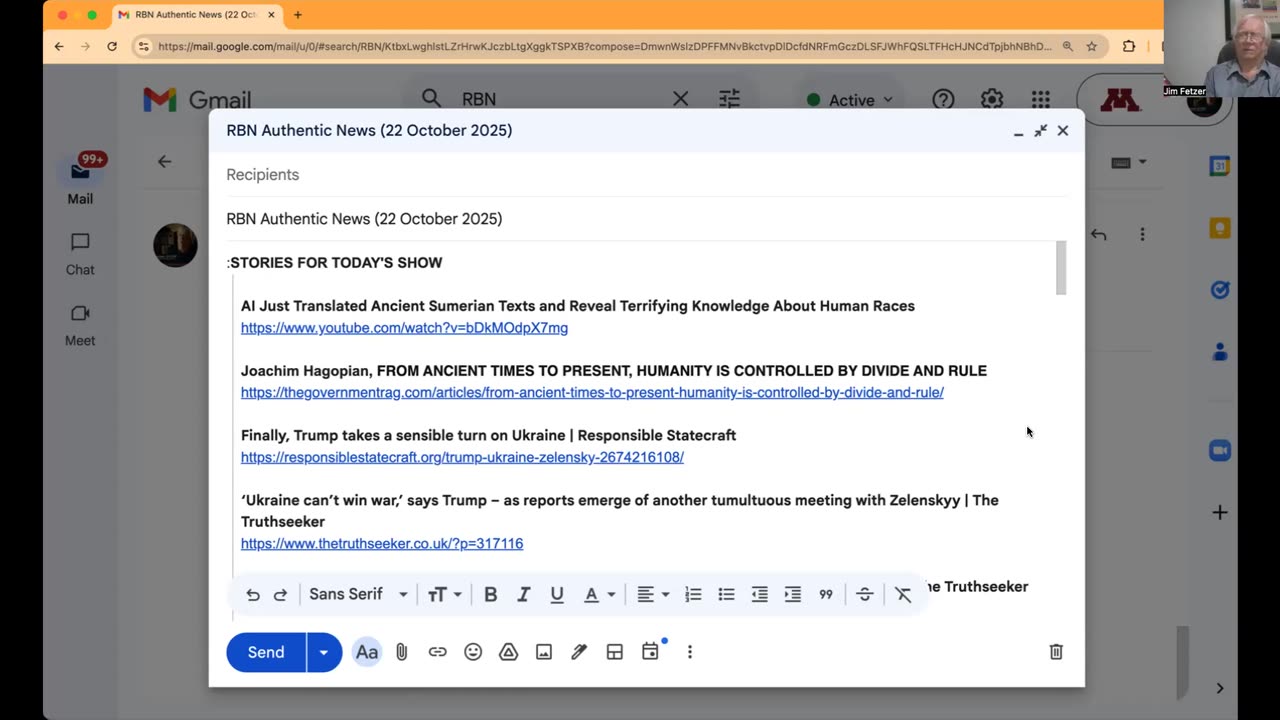Open more send options arrow

coord(324,652)
